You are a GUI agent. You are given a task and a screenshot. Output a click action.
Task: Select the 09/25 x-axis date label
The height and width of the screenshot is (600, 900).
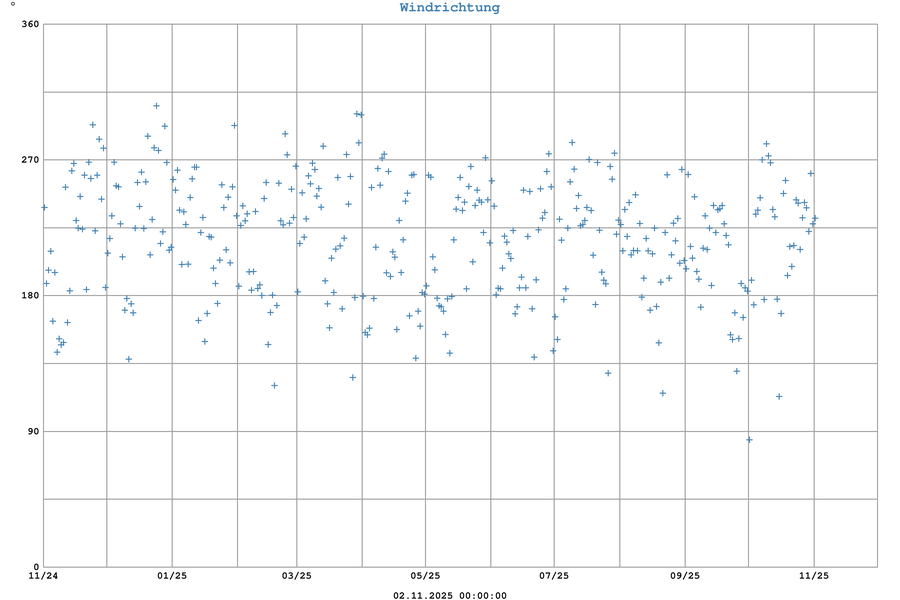[x=684, y=575]
